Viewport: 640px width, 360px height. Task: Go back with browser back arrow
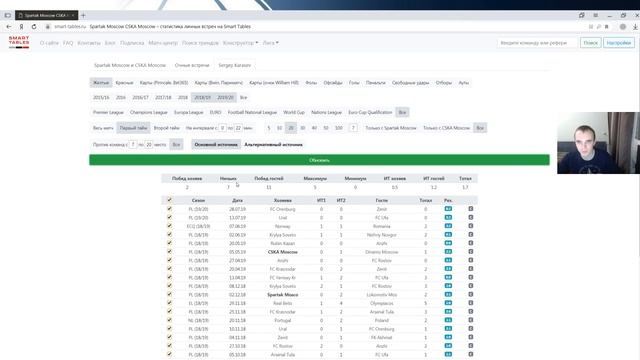pyautogui.click(x=9, y=27)
